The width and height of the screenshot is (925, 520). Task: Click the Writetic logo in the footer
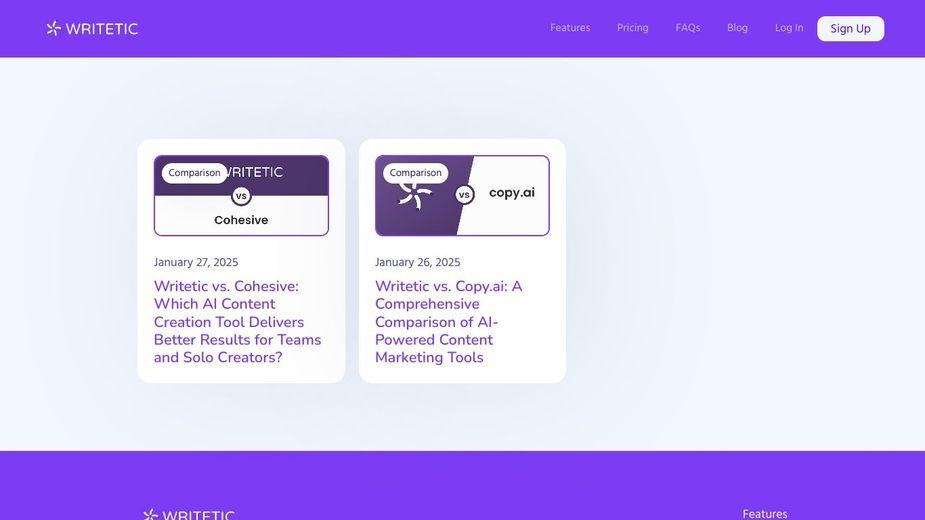[189, 515]
